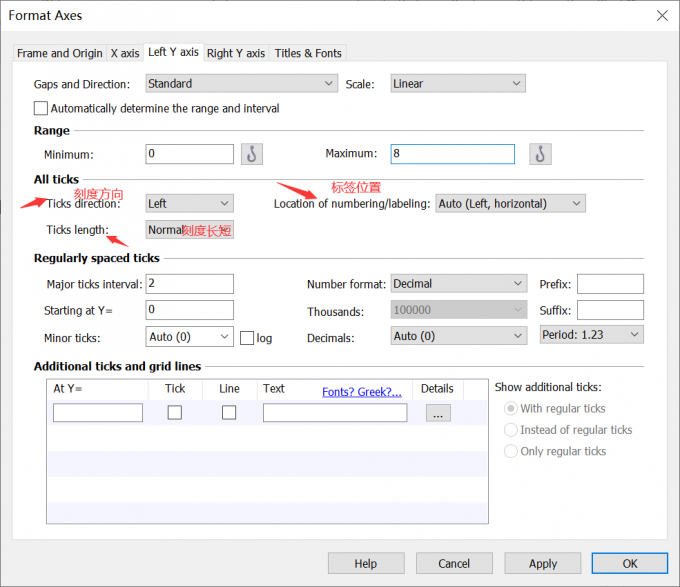Expand the Scale Linear dropdown
This screenshot has height=587, width=680.
pos(458,84)
